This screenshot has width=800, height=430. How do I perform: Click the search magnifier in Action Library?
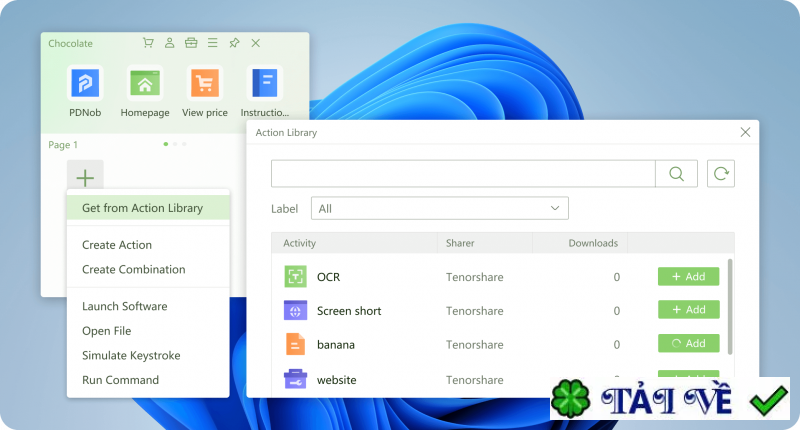[x=677, y=174]
